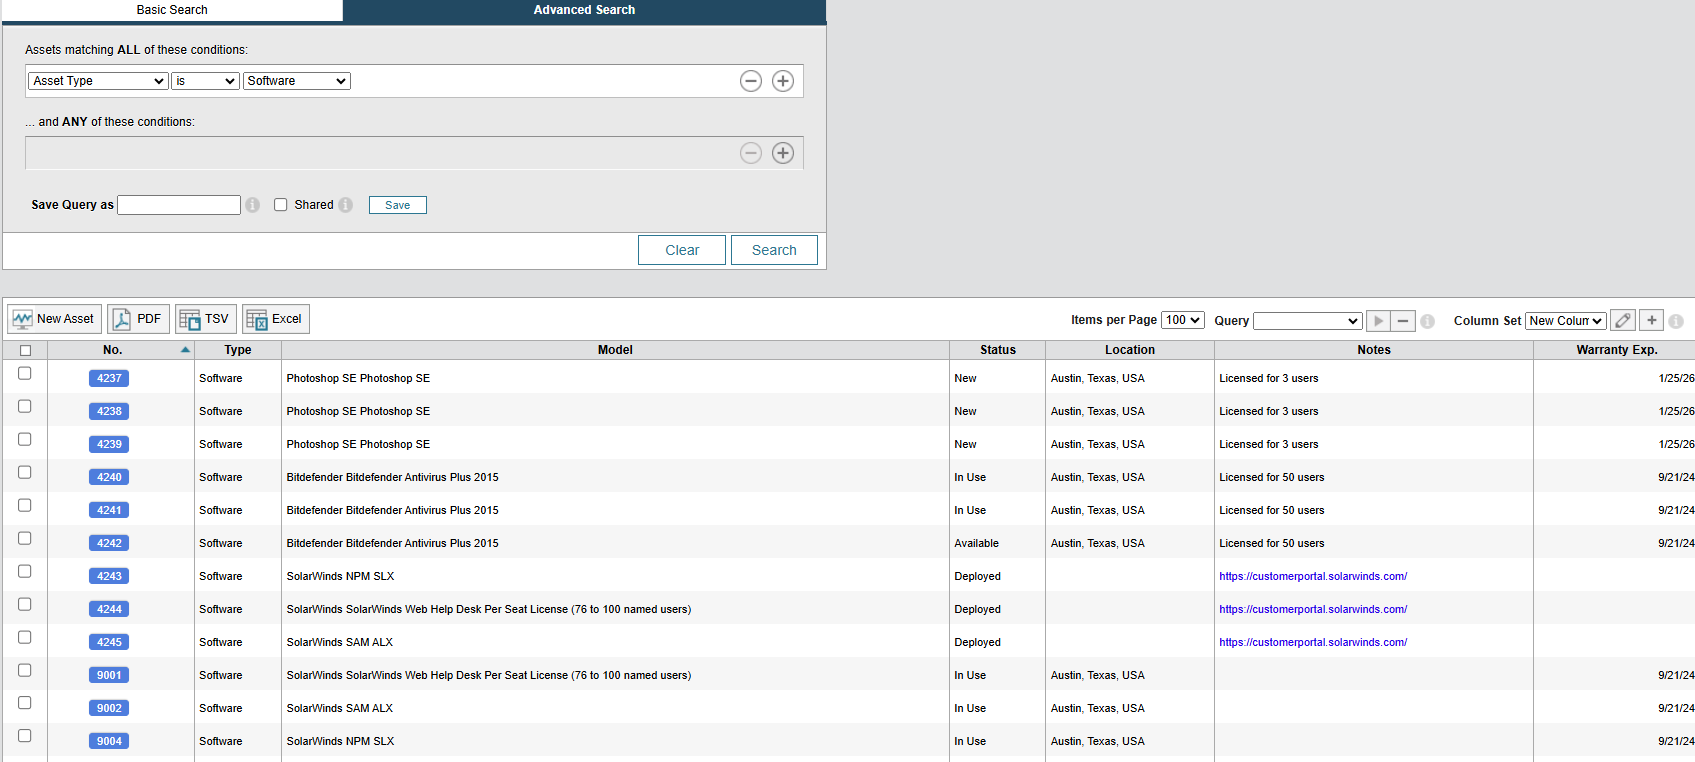
Task: Select the checkbox for asset 4237
Action: [x=25, y=373]
